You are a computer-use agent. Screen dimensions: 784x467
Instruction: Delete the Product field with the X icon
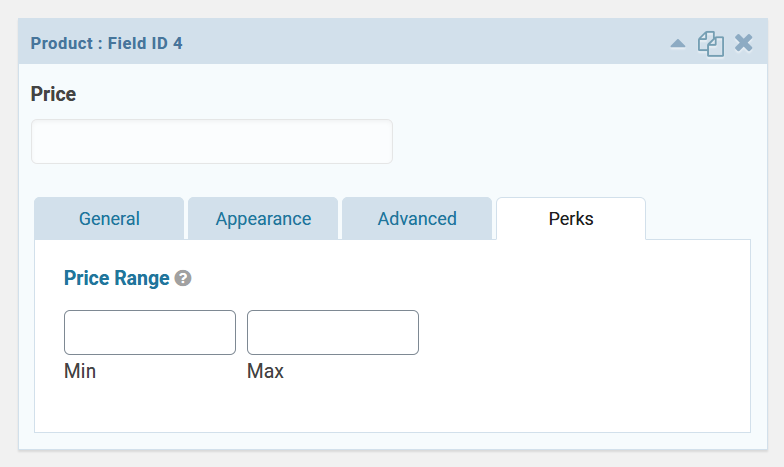click(x=744, y=43)
